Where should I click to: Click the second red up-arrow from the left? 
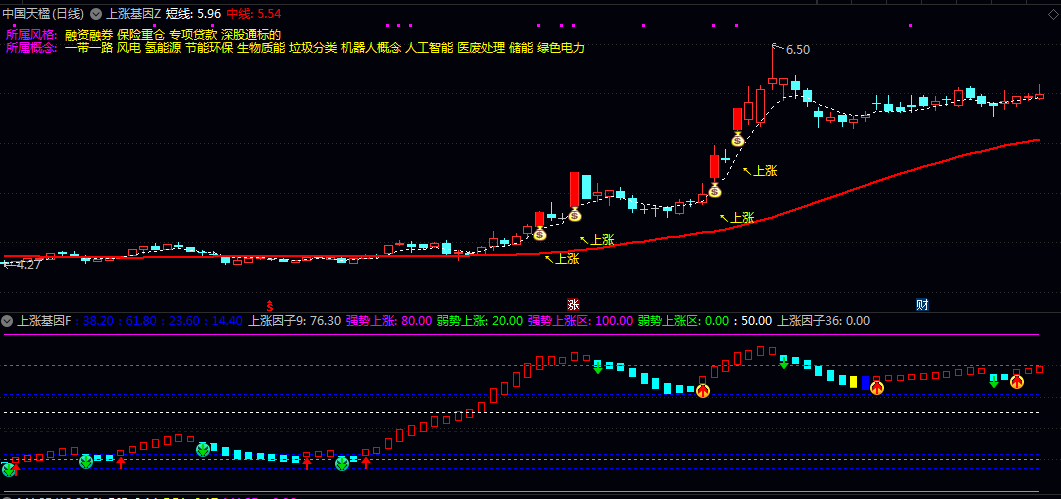[120, 462]
